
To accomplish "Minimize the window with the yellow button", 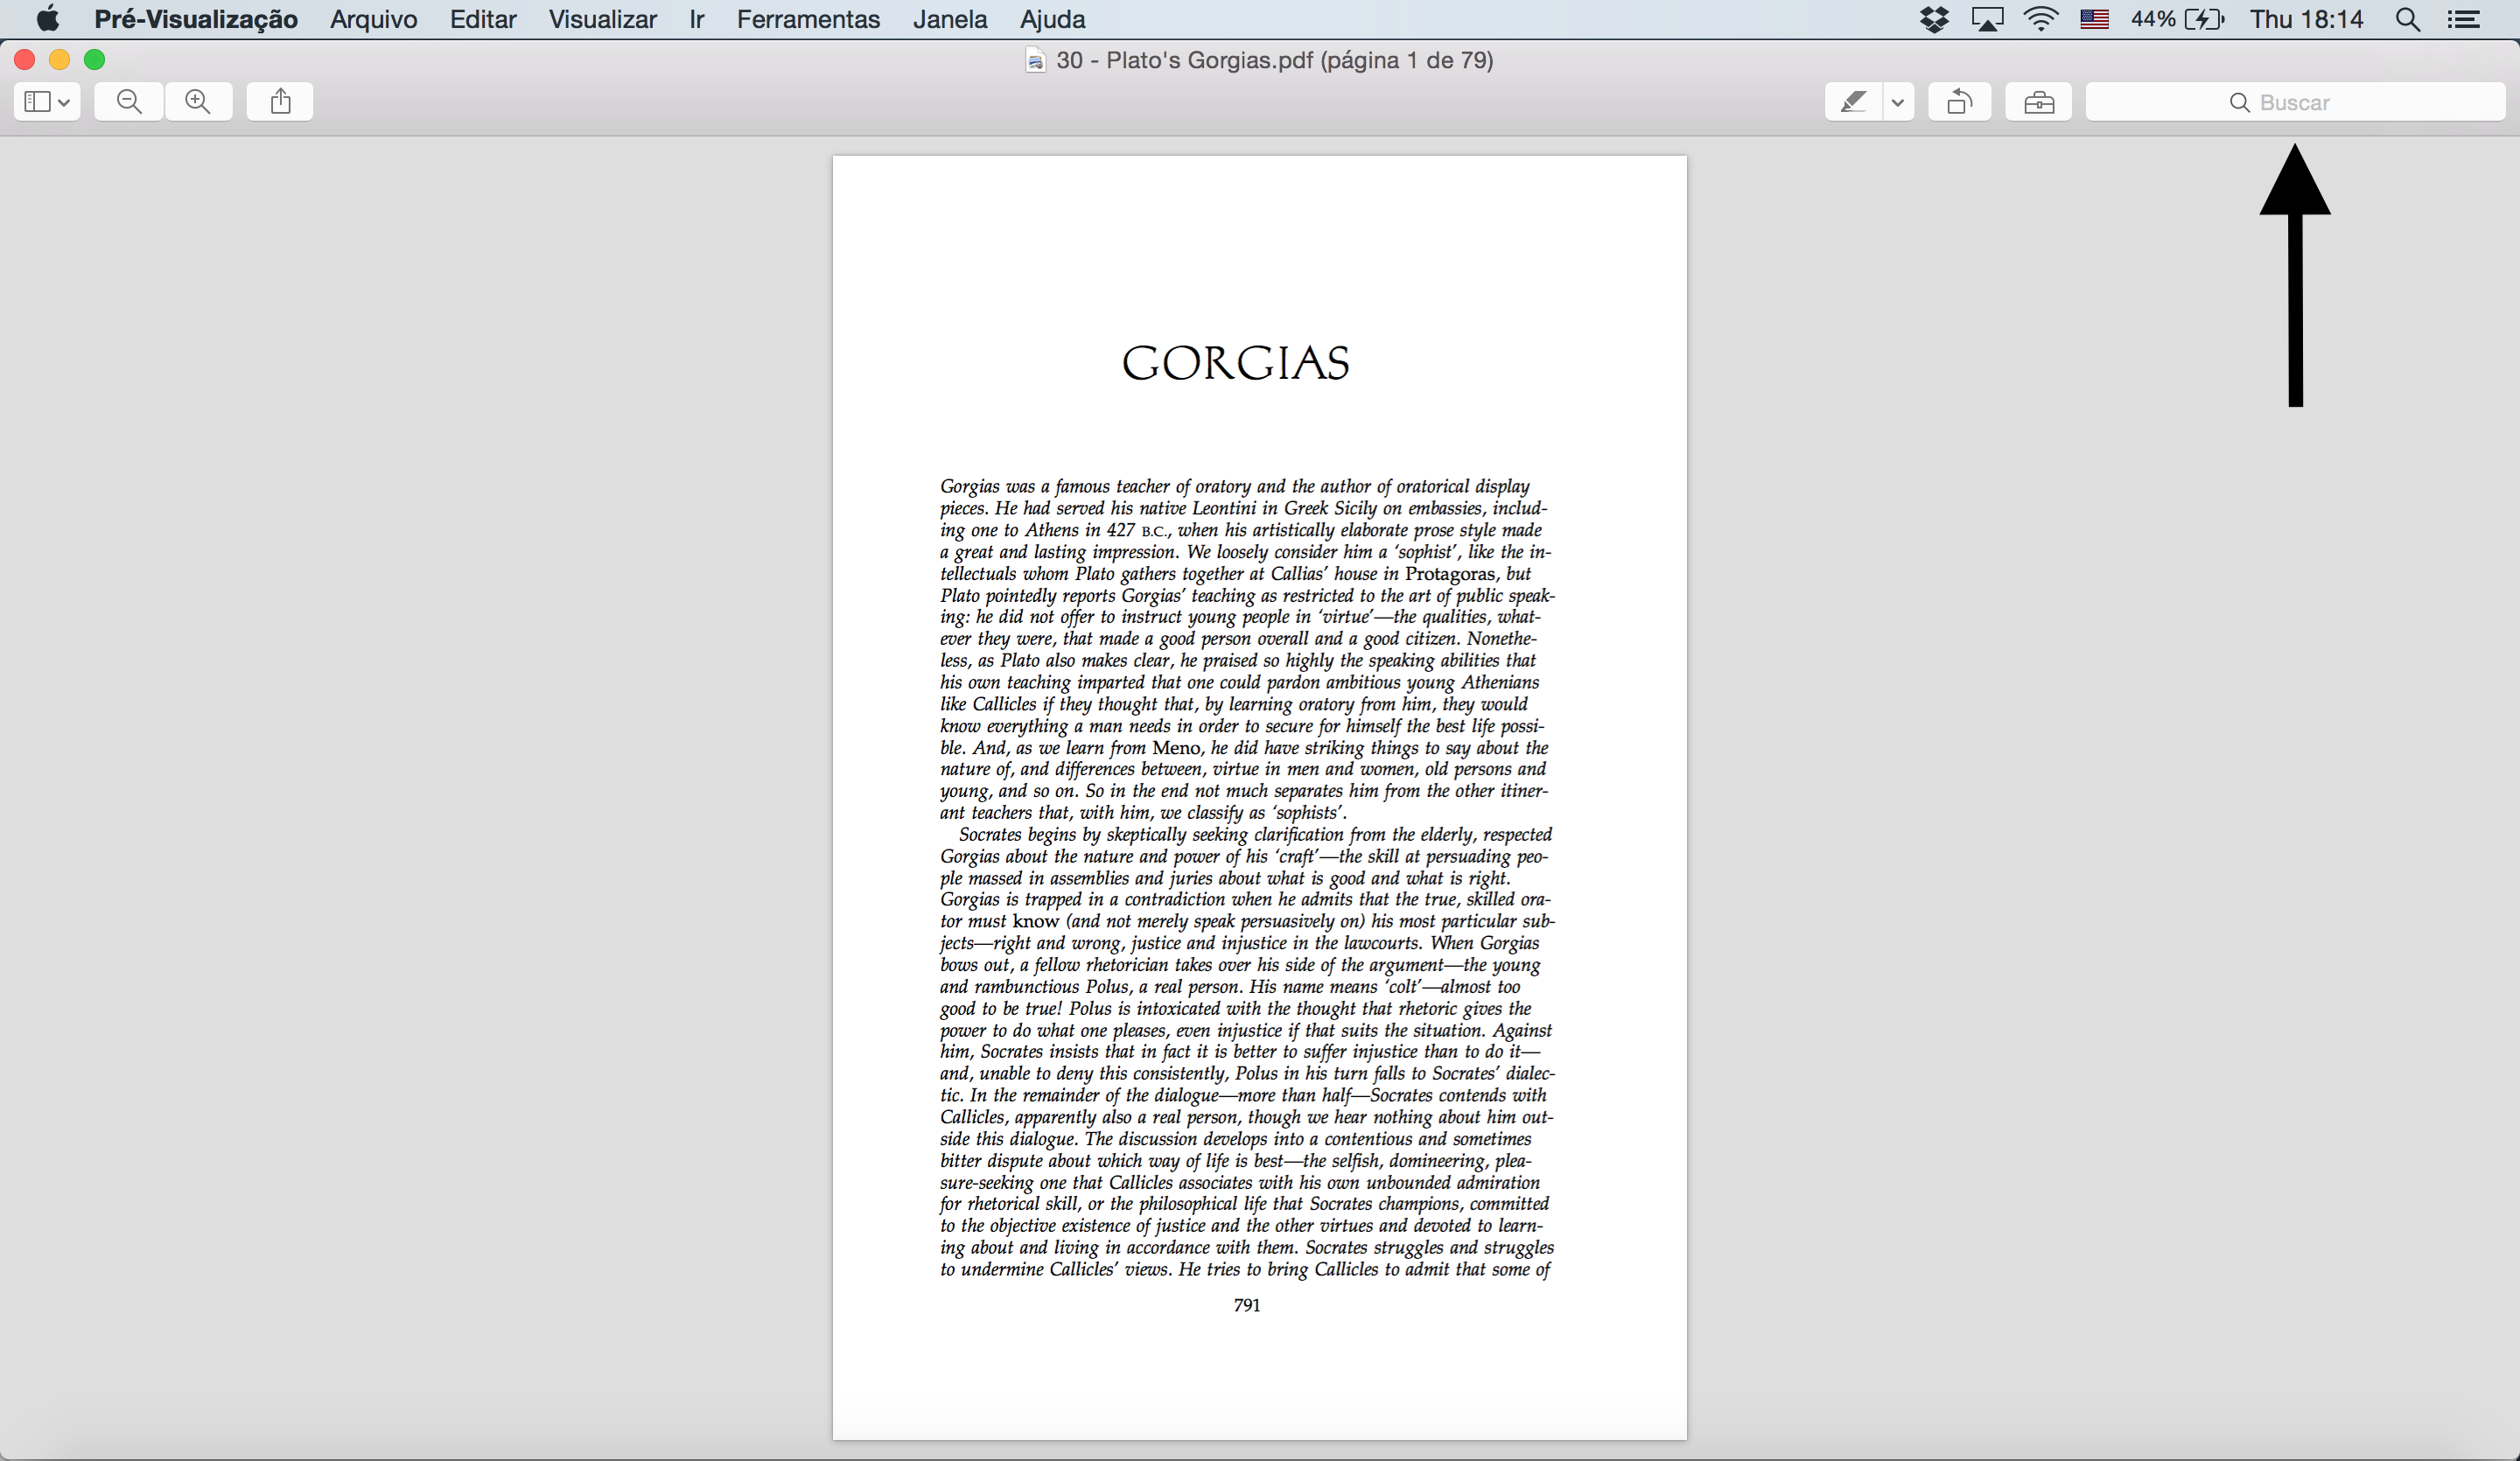I will pos(60,60).
